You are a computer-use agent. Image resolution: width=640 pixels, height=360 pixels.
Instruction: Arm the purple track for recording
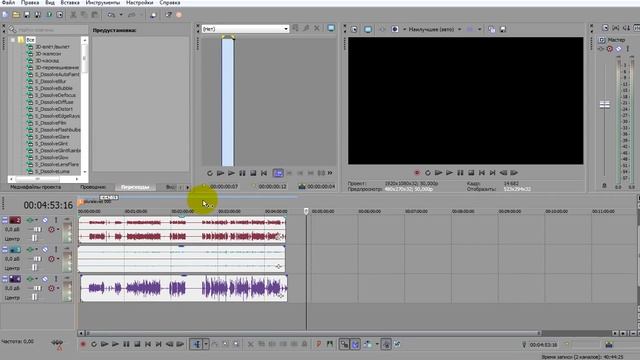click(51, 288)
